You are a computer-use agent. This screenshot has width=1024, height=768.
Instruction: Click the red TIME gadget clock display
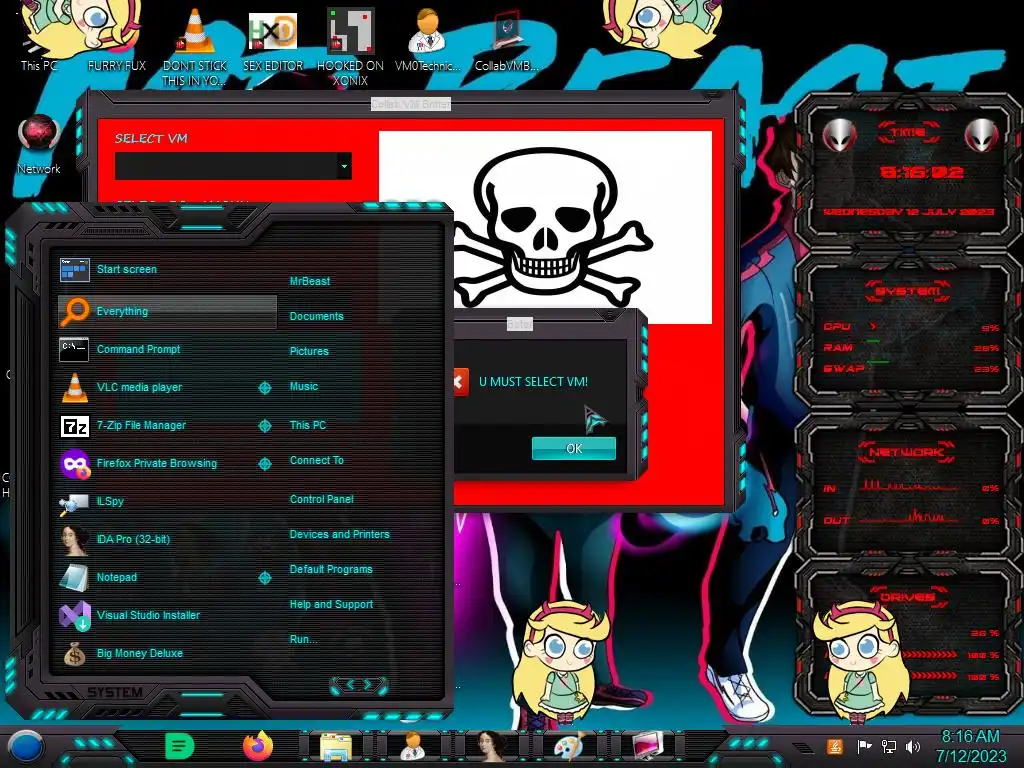921,172
